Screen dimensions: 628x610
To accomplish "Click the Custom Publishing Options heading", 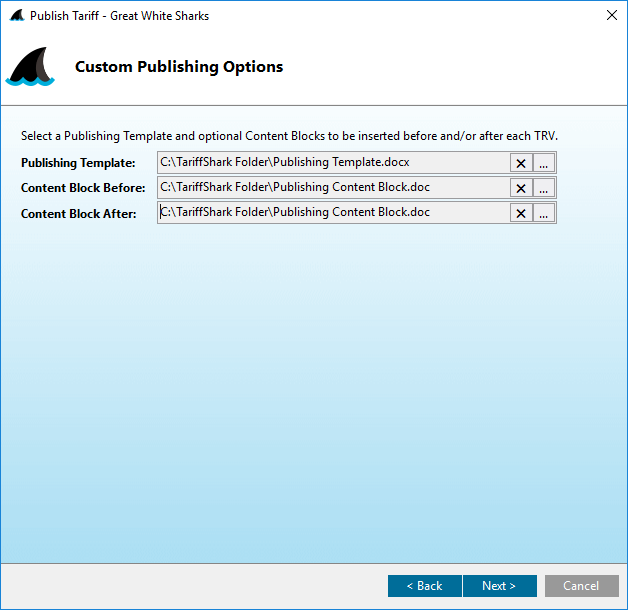I will 179,67.
